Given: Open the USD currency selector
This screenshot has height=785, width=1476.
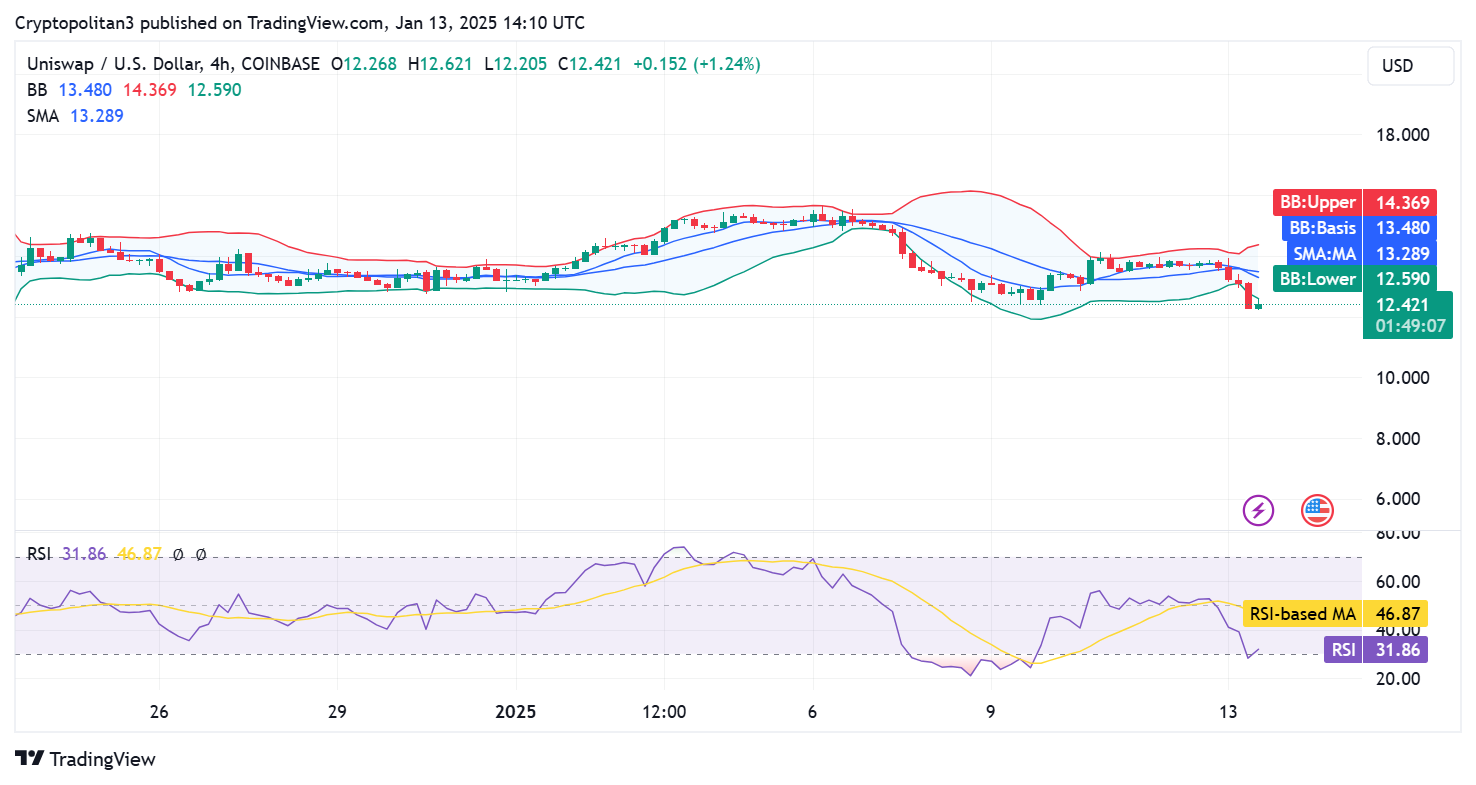Looking at the screenshot, I should coord(1410,66).
